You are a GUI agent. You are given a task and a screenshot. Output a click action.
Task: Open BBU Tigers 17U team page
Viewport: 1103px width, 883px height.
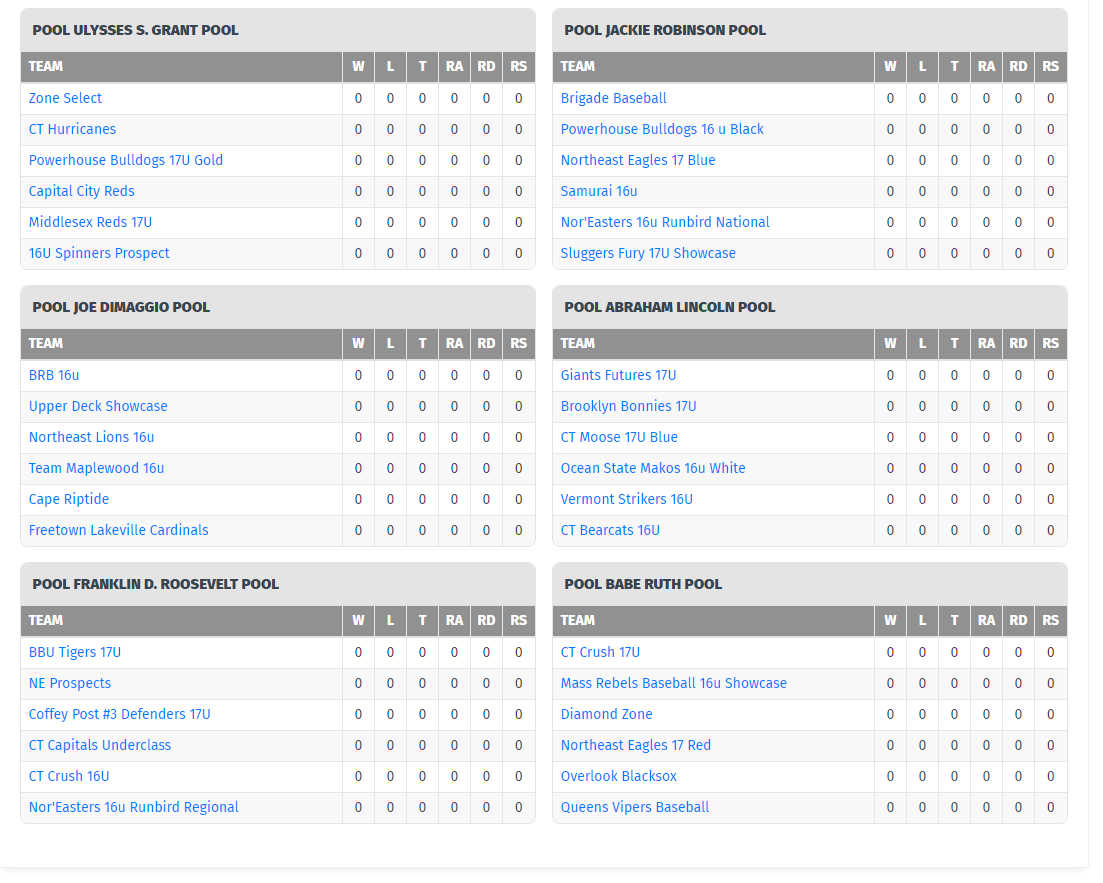click(75, 652)
